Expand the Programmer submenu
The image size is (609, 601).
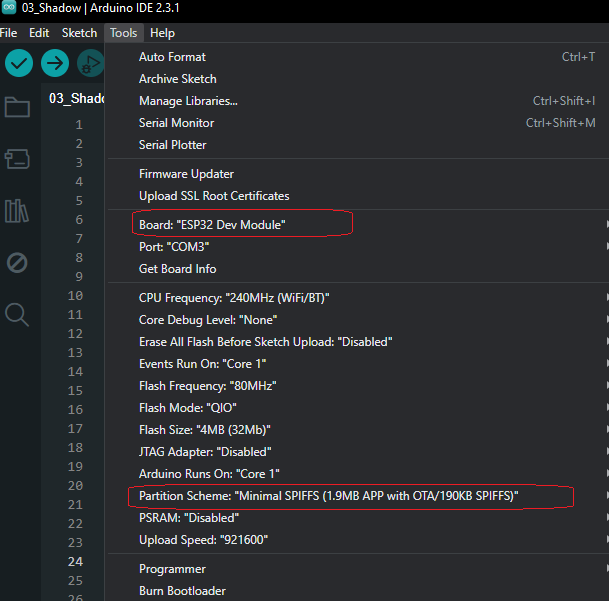[358, 569]
